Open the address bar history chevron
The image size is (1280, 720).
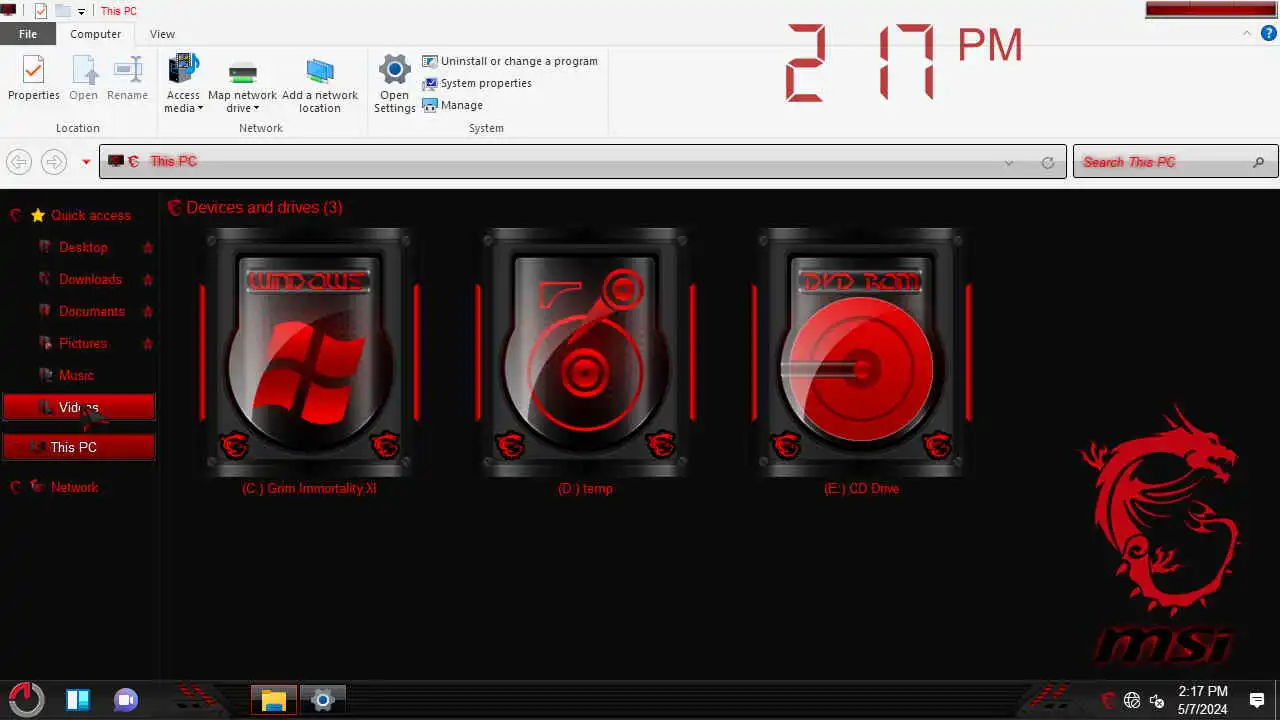(1009, 162)
